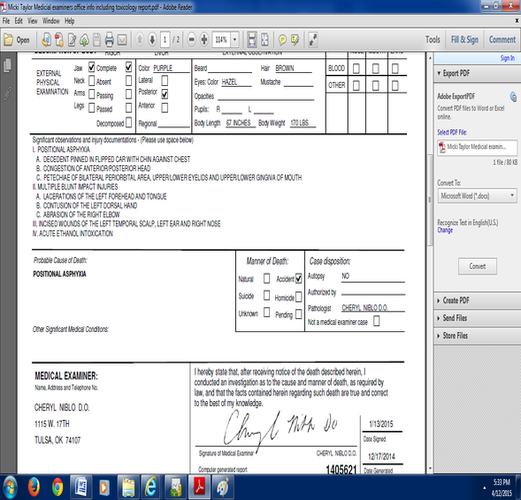Click the Windows Start button
Image resolution: width=521 pixels, height=500 pixels.
pos(10,488)
